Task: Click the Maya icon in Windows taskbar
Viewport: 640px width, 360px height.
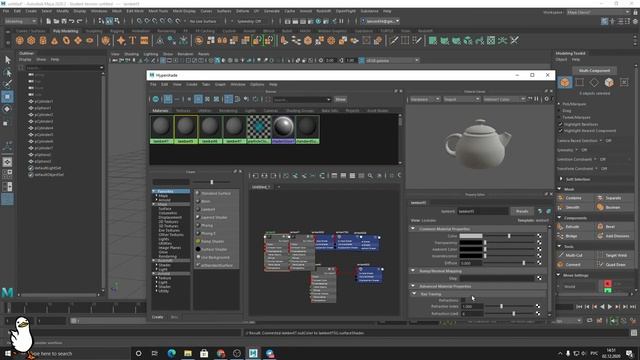Action: click(x=253, y=353)
